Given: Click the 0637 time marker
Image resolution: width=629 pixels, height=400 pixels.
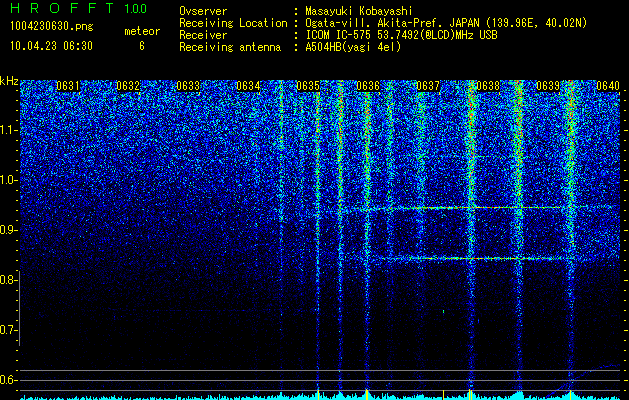Looking at the screenshot, I should pyautogui.click(x=428, y=86).
